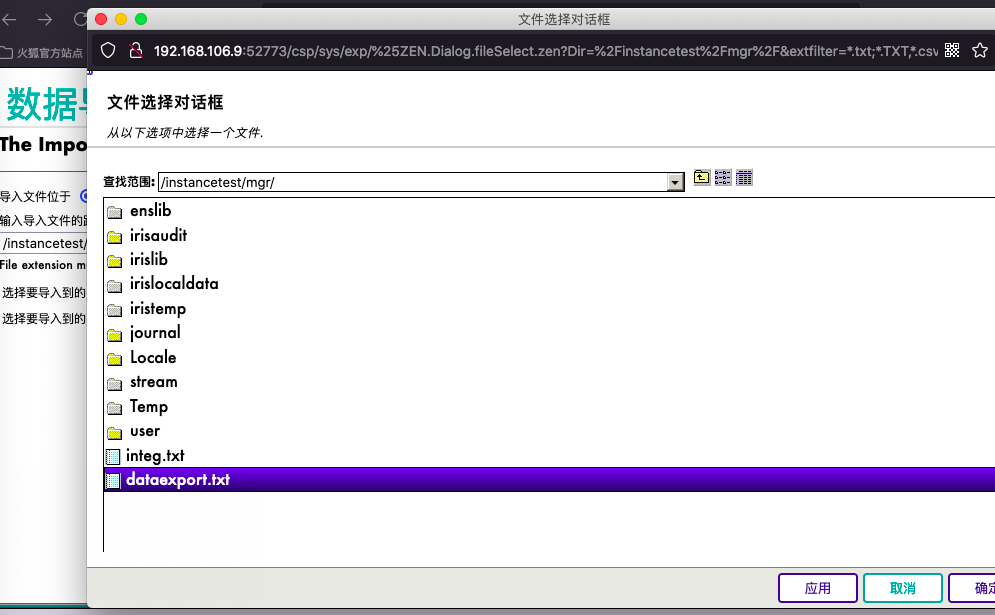
Task: Navigate up one folder level
Action: (701, 177)
